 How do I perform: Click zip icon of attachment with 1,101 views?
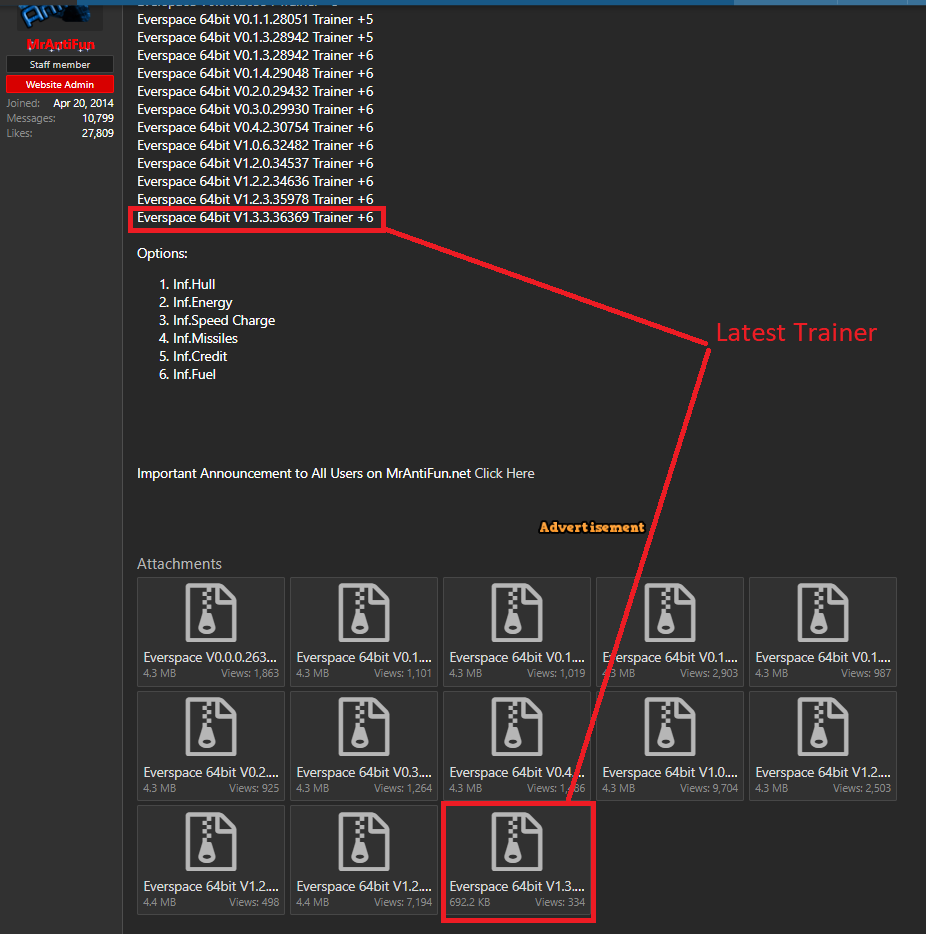[364, 612]
